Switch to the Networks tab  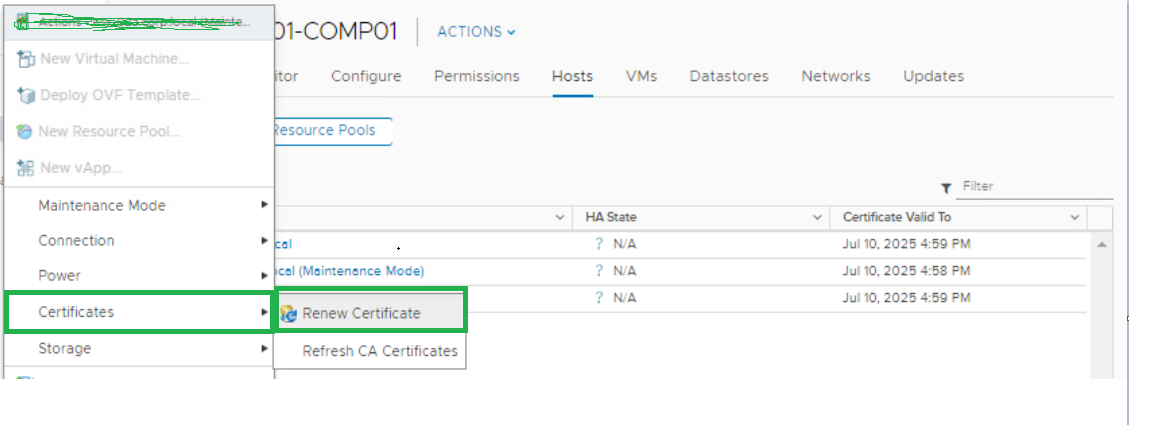tap(836, 76)
